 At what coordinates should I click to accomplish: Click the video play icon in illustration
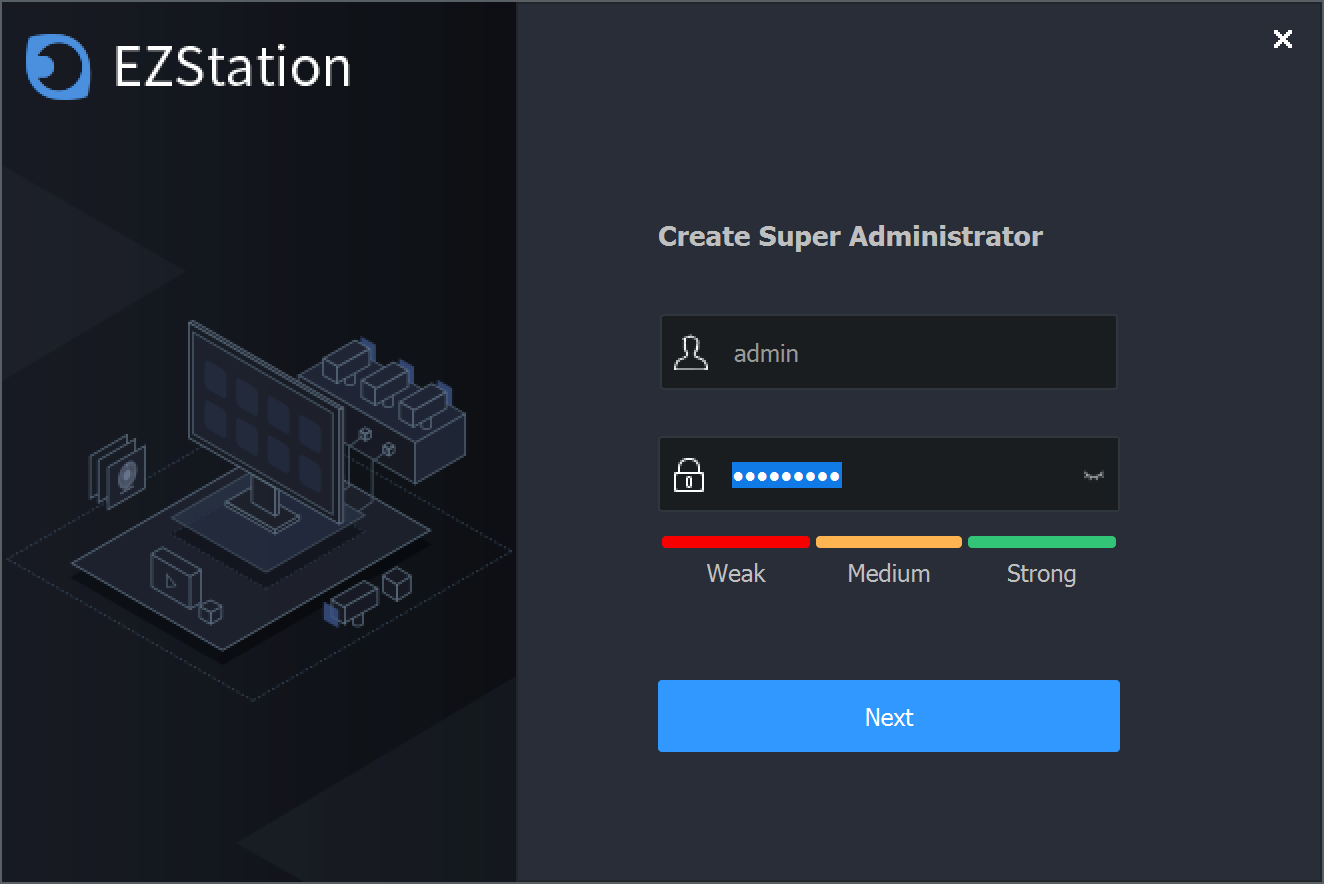[174, 578]
